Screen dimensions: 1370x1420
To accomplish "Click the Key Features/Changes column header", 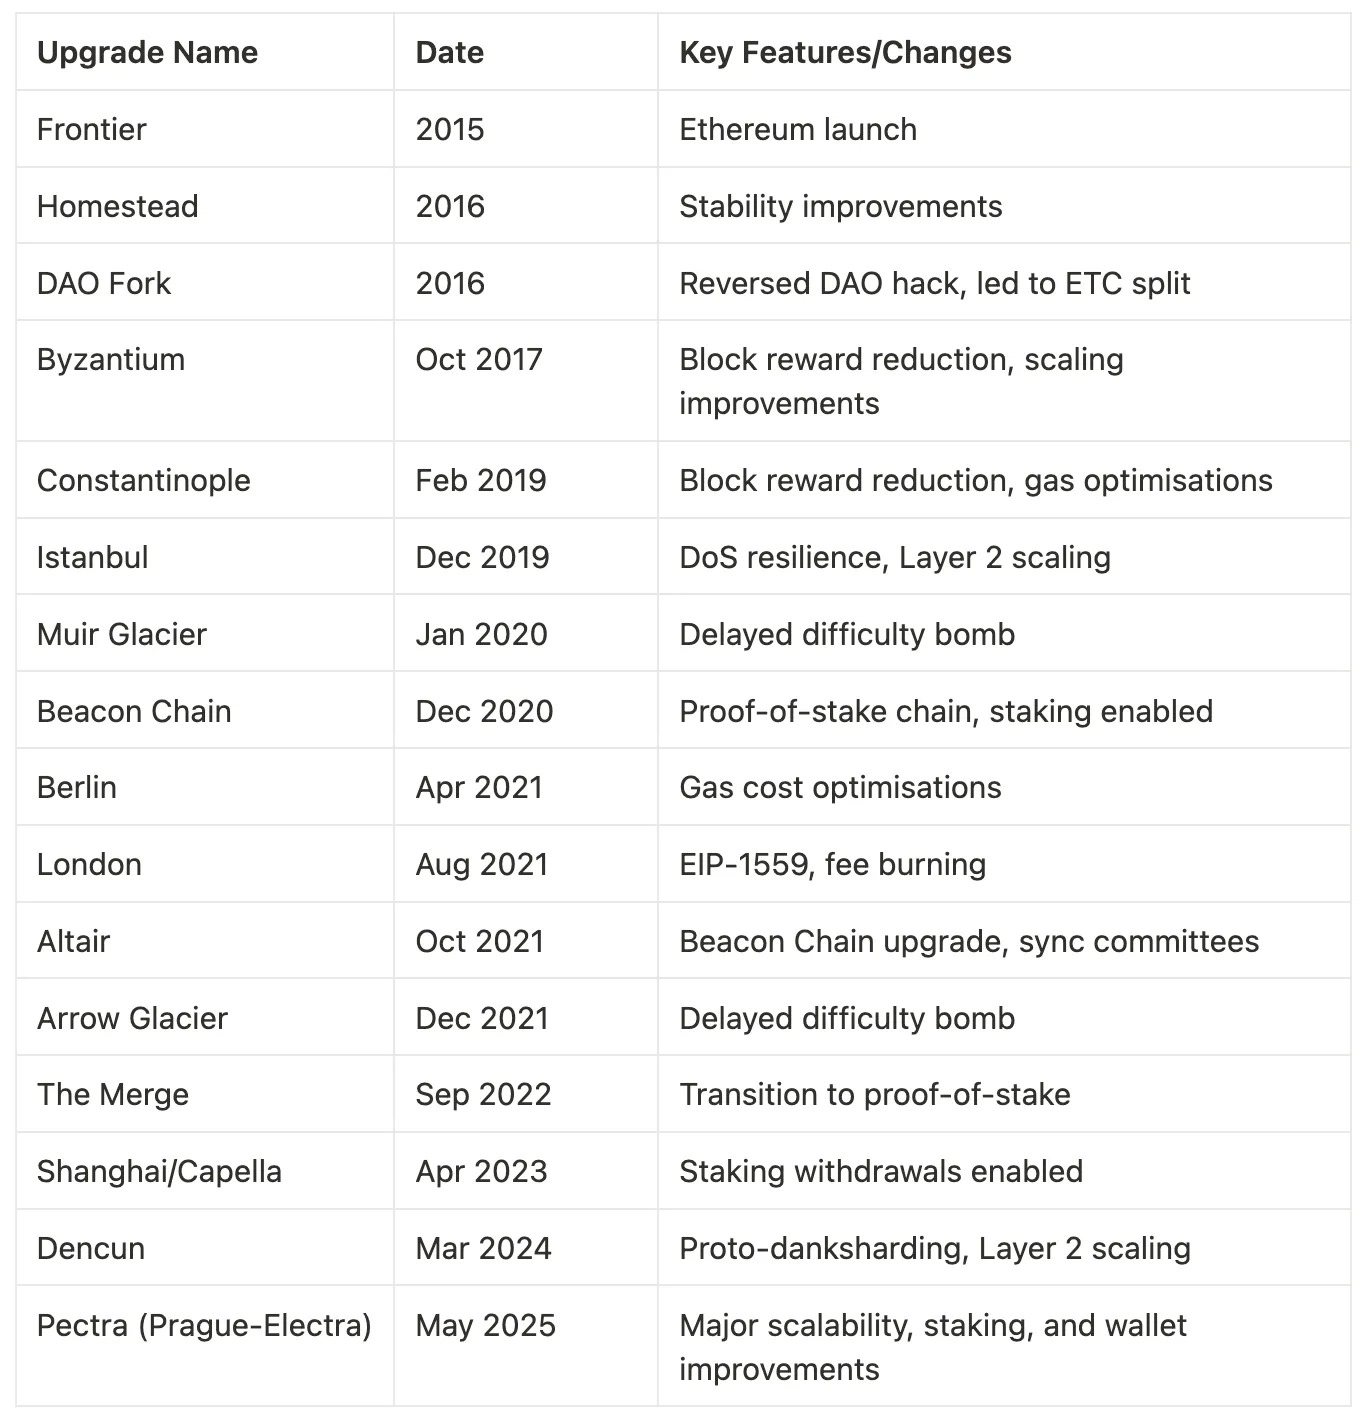I will coord(845,53).
